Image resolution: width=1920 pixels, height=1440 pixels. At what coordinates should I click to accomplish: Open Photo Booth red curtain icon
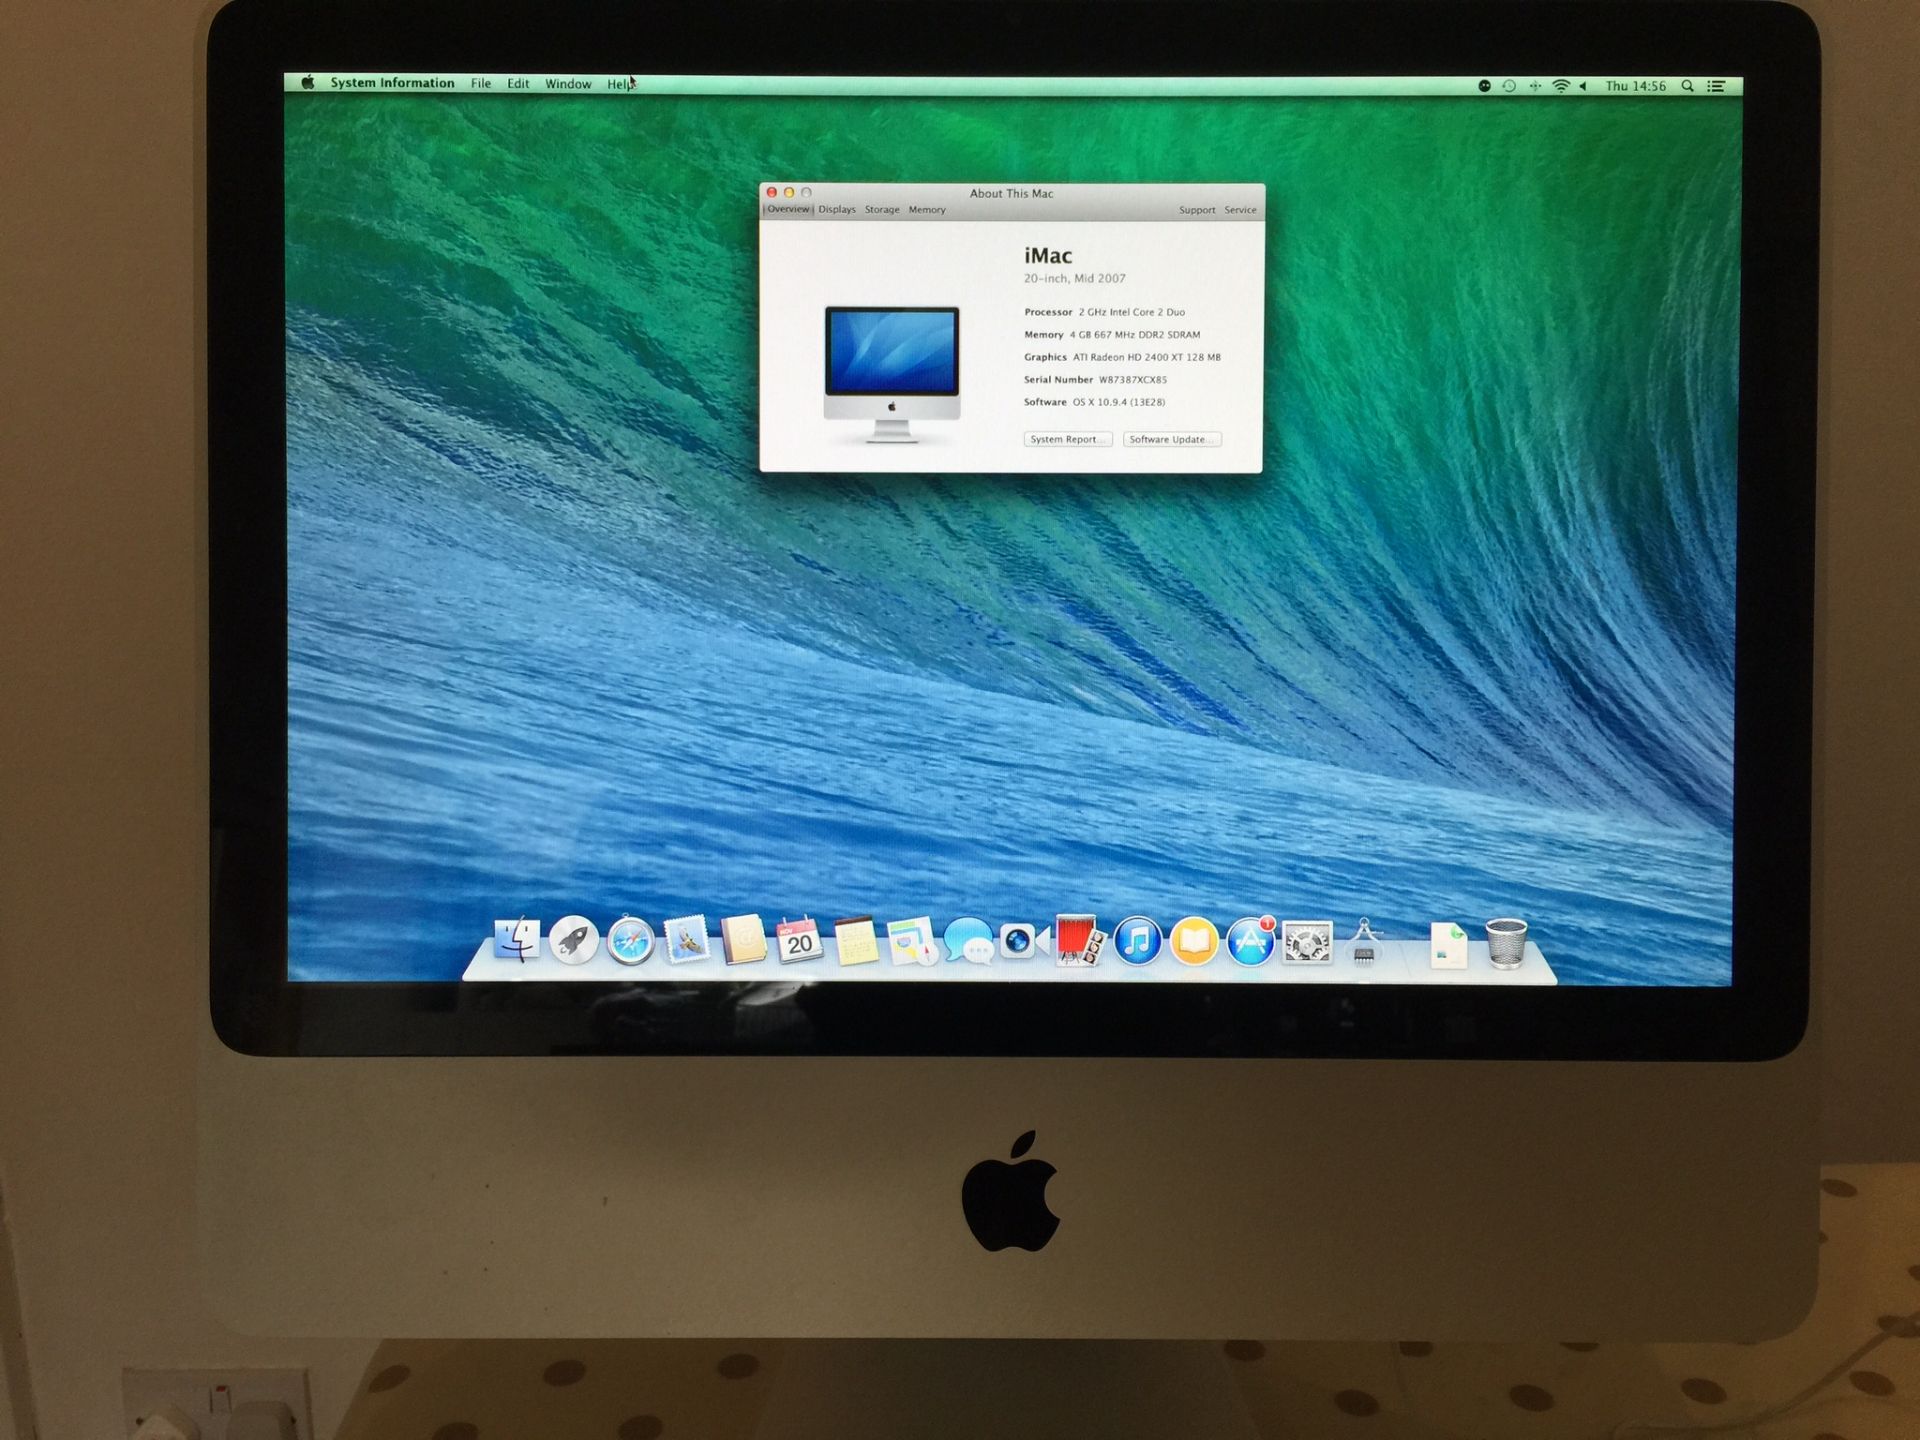1080,941
